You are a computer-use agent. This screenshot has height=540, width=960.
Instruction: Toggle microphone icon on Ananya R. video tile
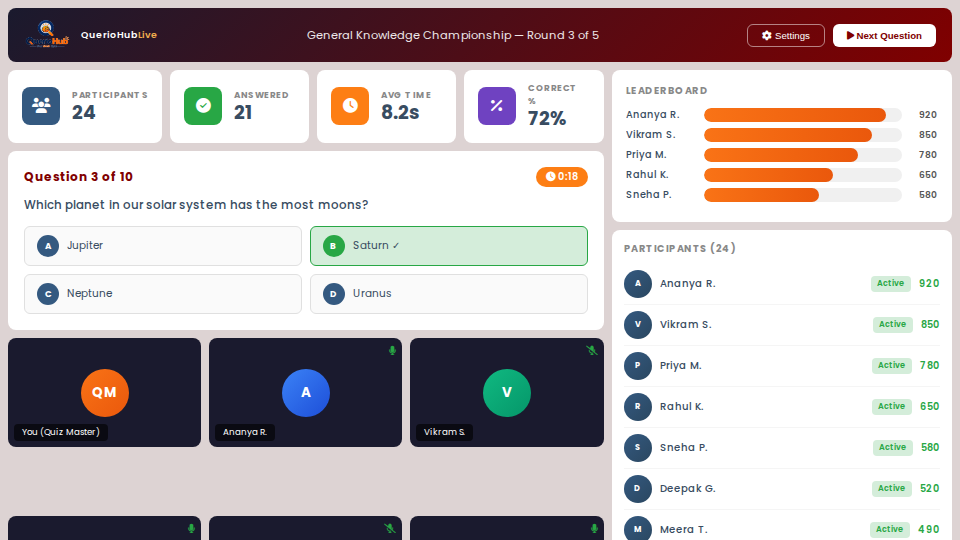pyautogui.click(x=392, y=351)
